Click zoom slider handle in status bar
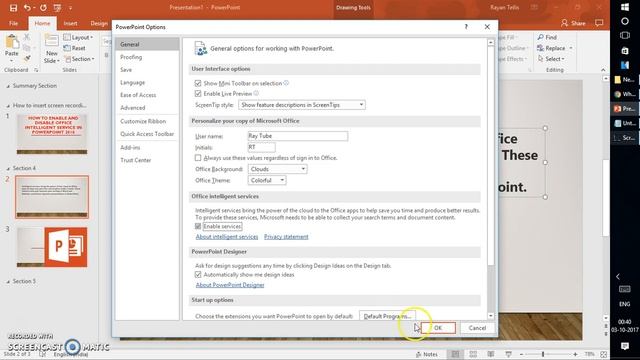Image resolution: width=640 pixels, height=360 pixels. click(543, 354)
